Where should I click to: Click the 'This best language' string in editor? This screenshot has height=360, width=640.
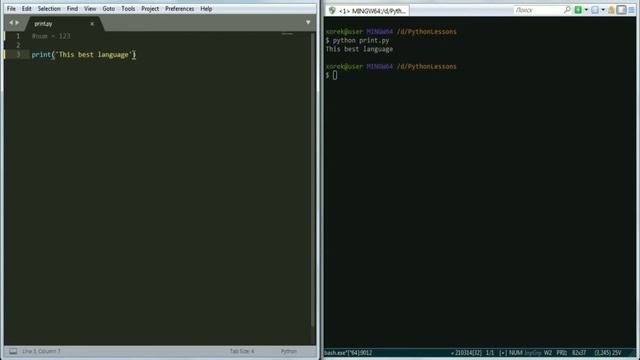click(94, 55)
